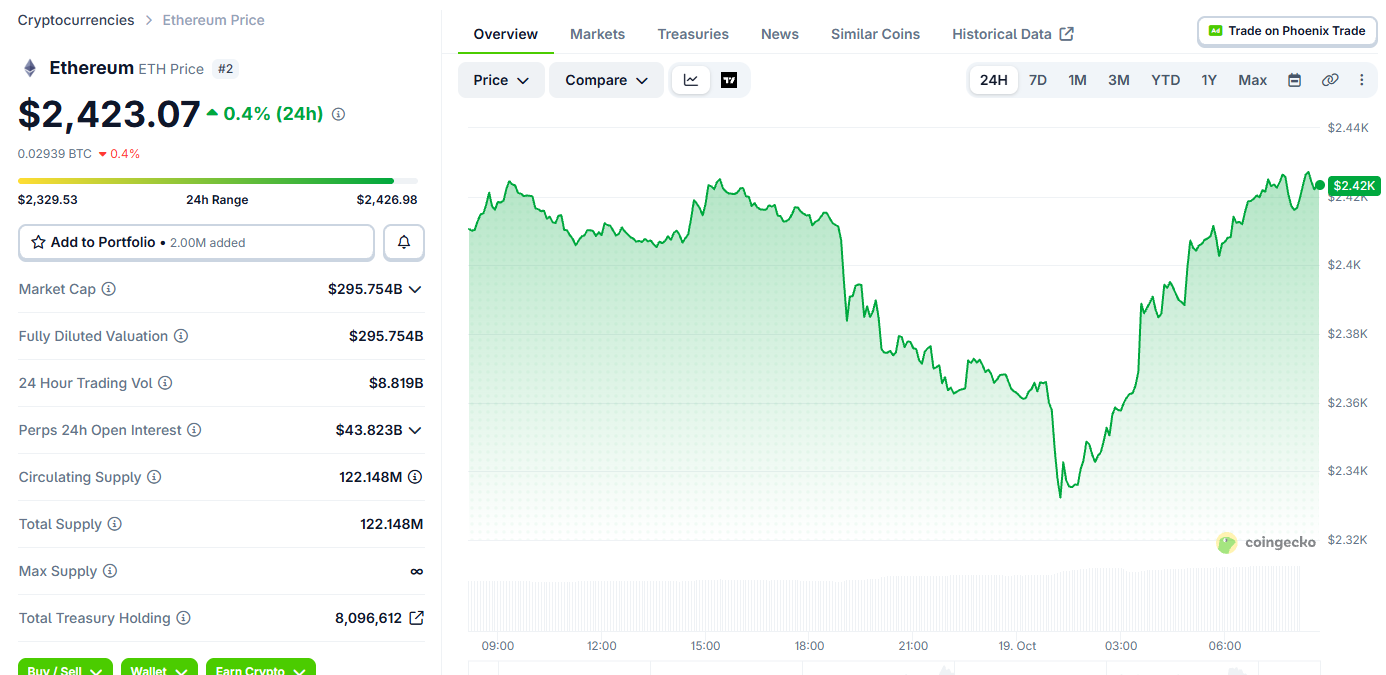Switch to Similar Coins tab
The height and width of the screenshot is (675, 1386).
[875, 34]
